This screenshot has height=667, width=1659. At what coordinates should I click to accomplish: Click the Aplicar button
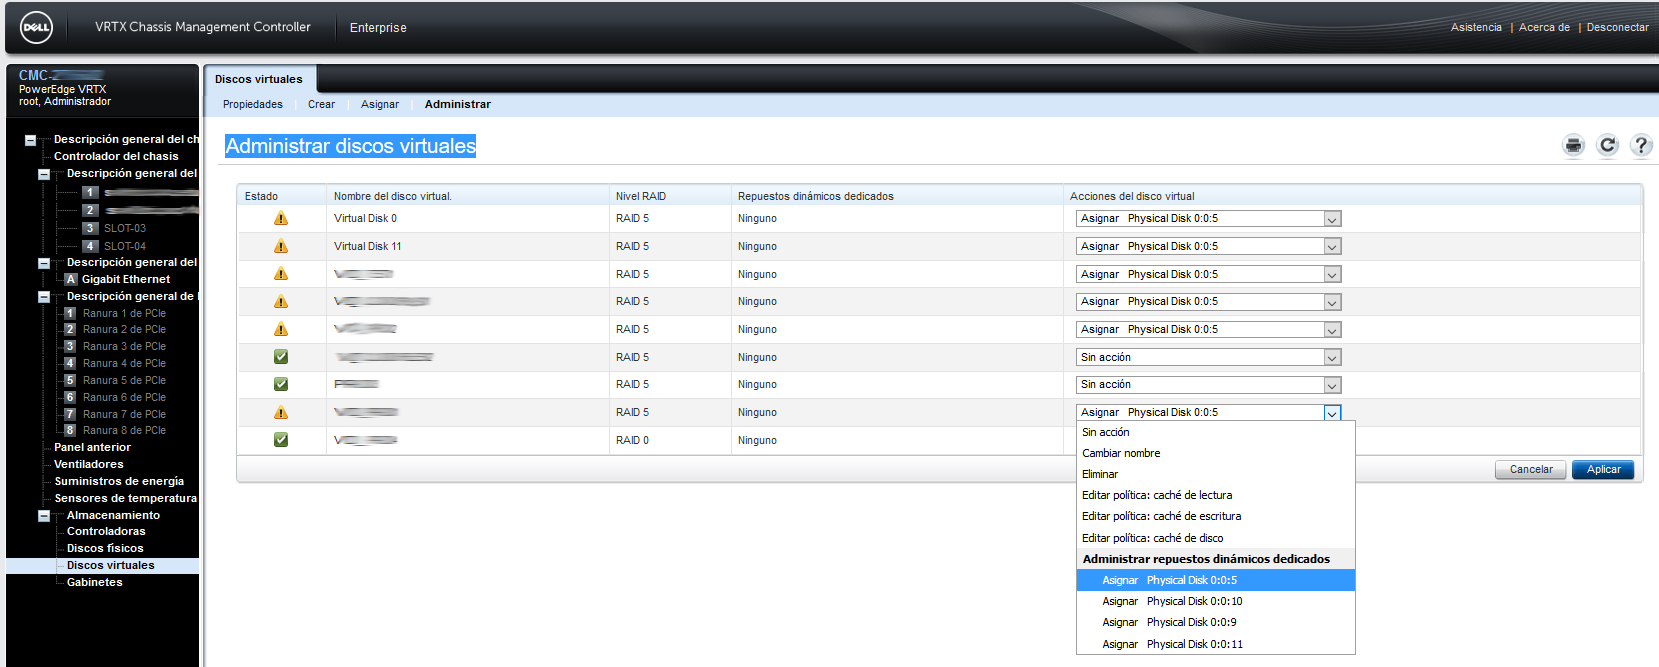pyautogui.click(x=1603, y=469)
